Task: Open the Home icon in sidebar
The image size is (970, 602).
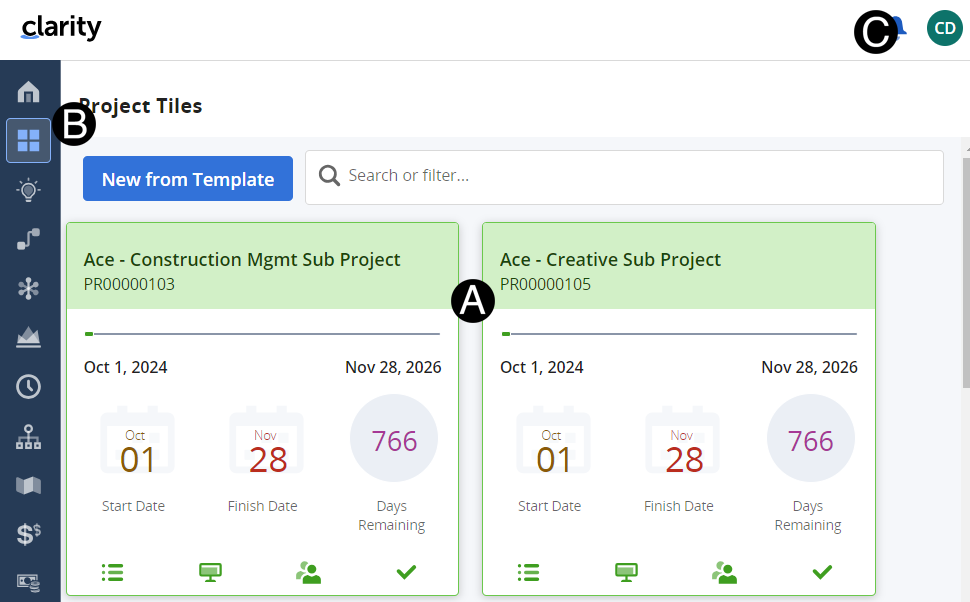Action: (29, 92)
